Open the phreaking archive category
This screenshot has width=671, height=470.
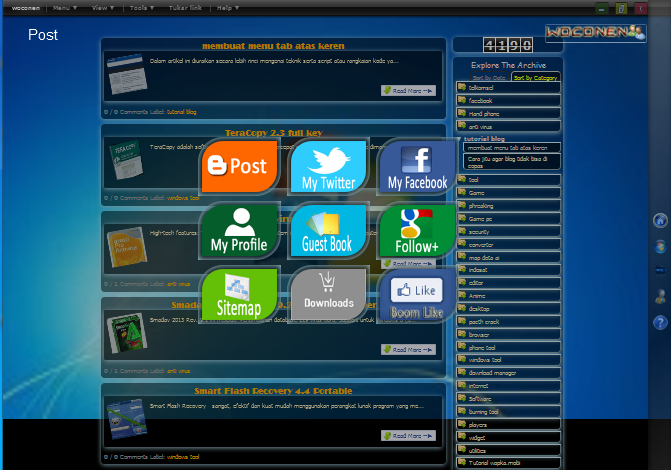(508, 206)
